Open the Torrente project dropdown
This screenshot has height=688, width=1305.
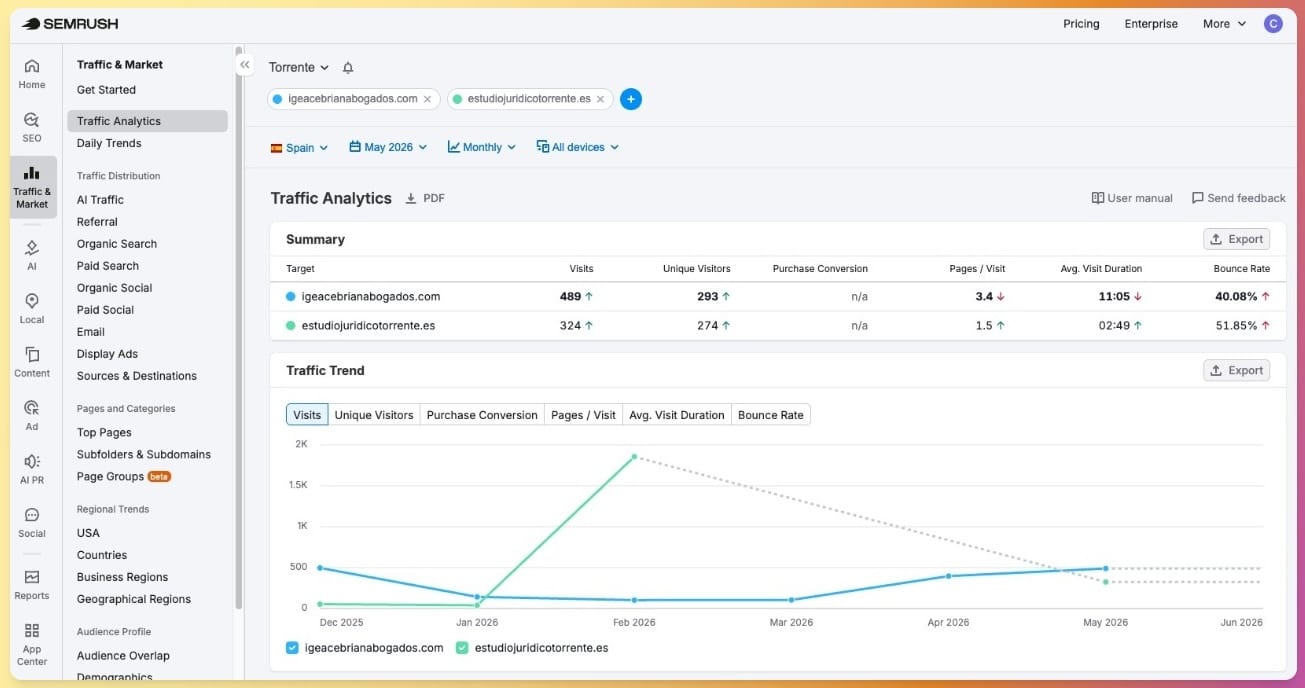click(x=298, y=68)
